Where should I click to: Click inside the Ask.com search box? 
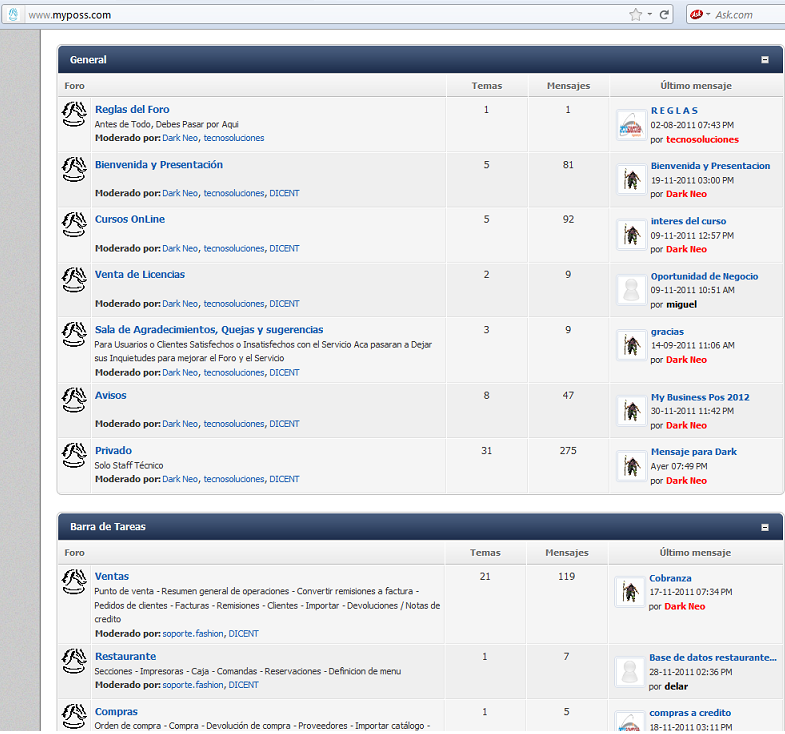pyautogui.click(x=748, y=15)
